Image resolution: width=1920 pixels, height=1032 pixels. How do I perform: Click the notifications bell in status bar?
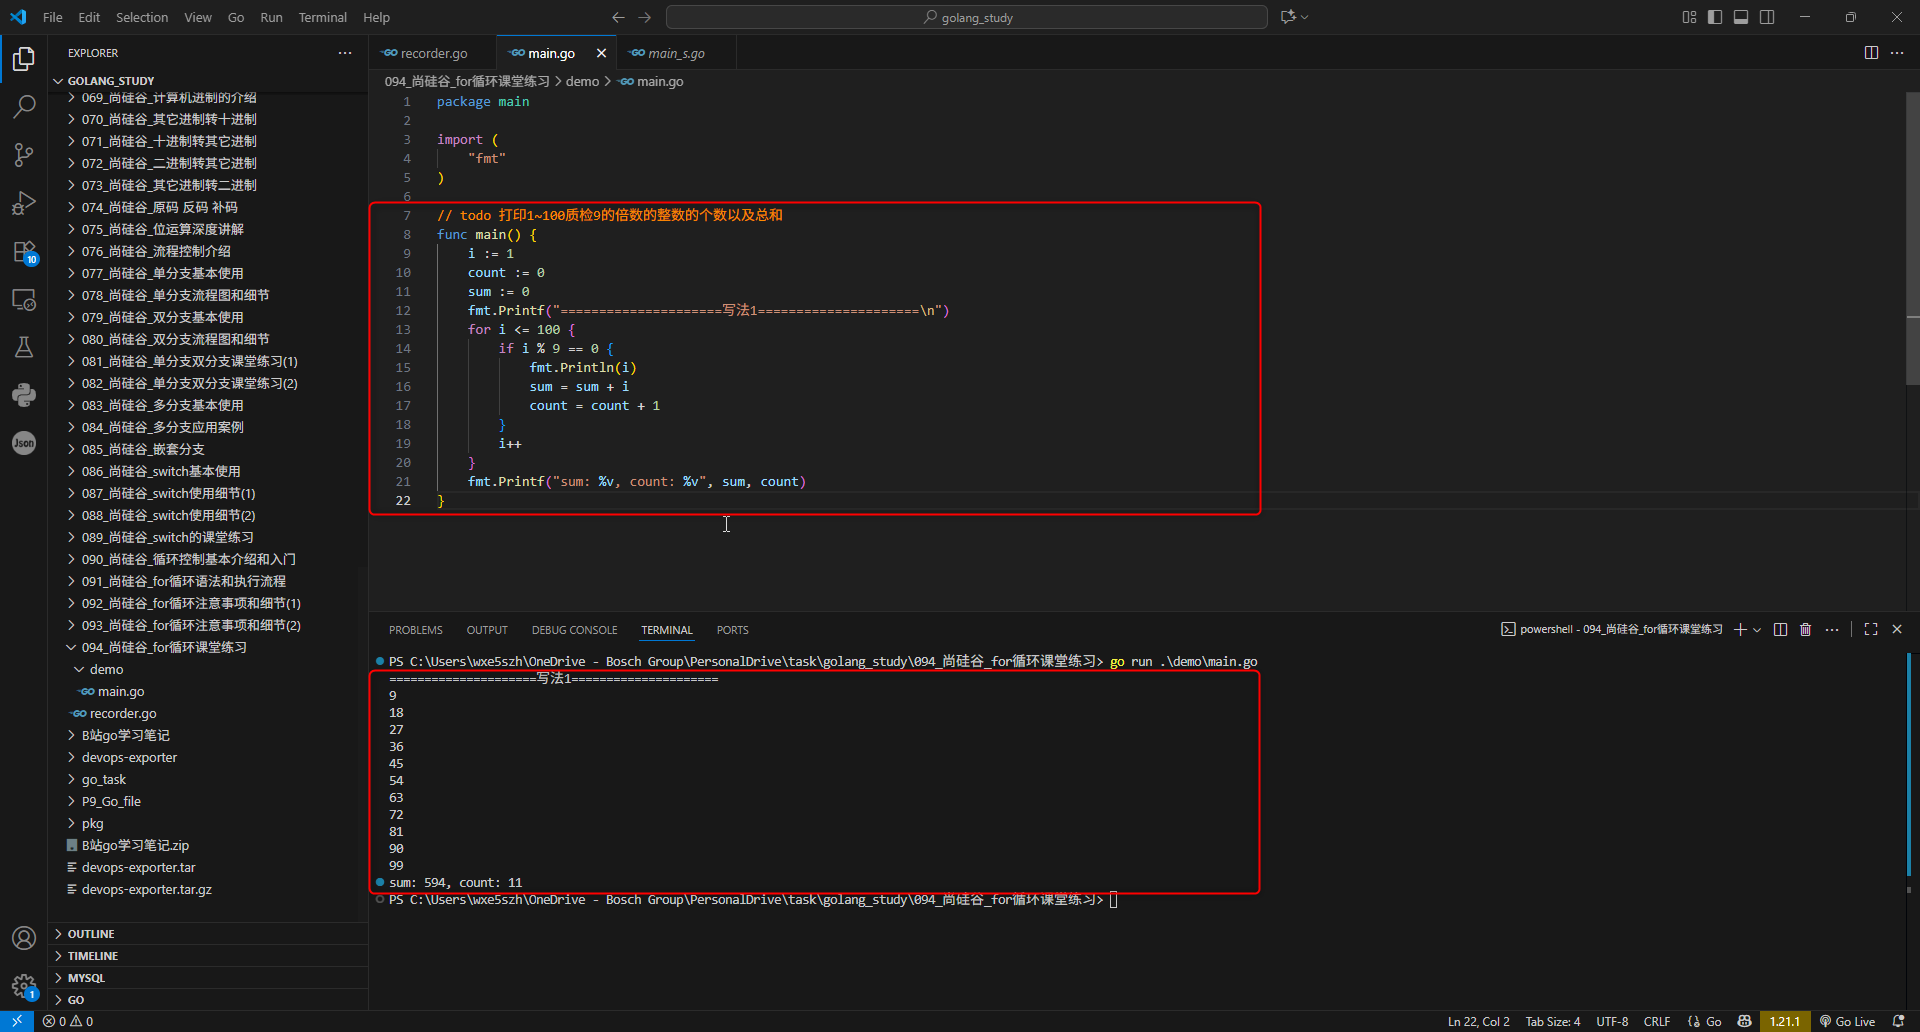pos(1898,1021)
